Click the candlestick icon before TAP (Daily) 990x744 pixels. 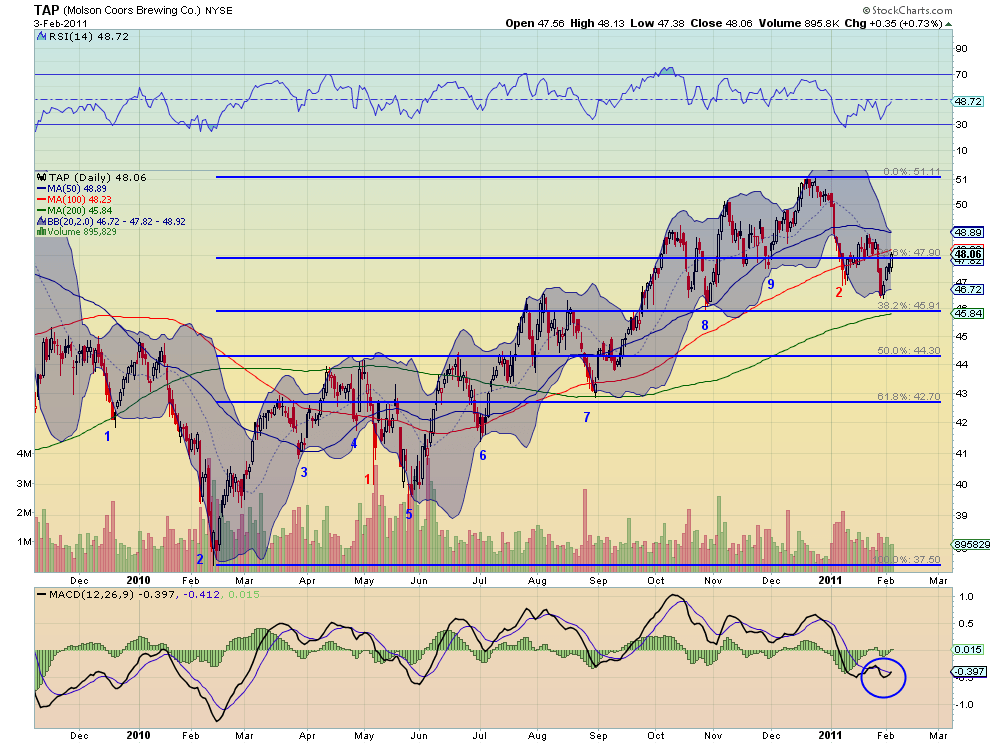tap(42, 177)
